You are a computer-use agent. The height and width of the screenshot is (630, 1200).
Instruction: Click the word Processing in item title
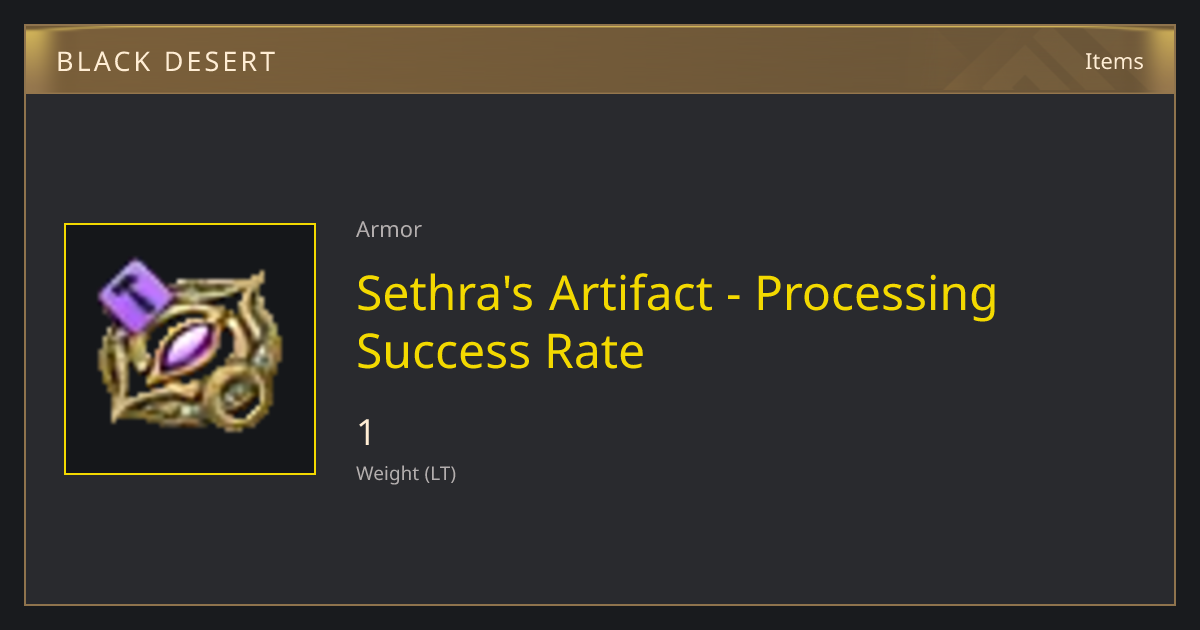click(876, 294)
